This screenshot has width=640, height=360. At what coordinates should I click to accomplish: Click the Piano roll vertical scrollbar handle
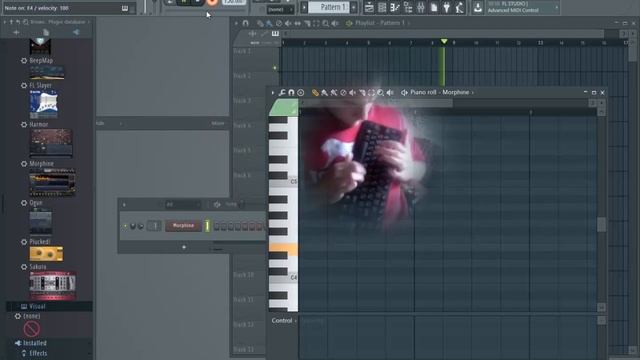(x=601, y=224)
